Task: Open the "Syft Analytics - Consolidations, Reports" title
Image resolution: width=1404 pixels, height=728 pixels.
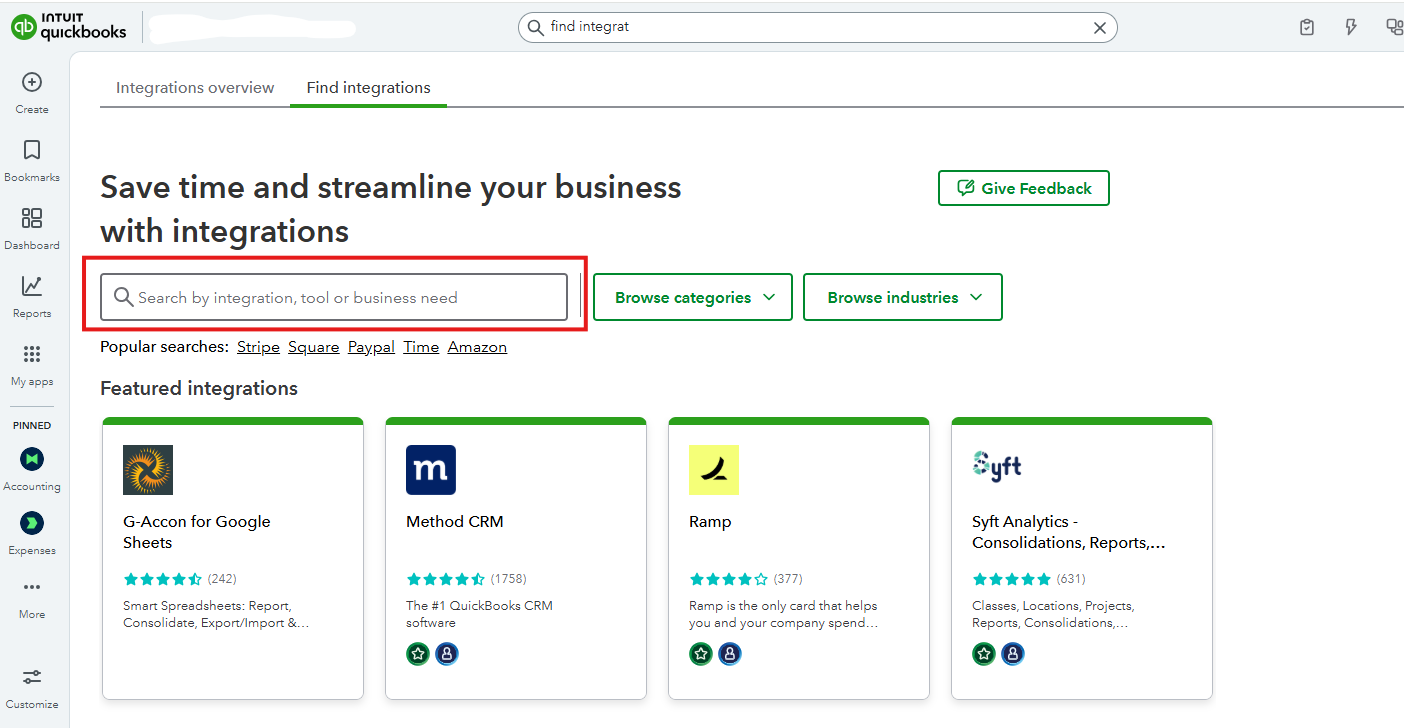Action: 1069,532
